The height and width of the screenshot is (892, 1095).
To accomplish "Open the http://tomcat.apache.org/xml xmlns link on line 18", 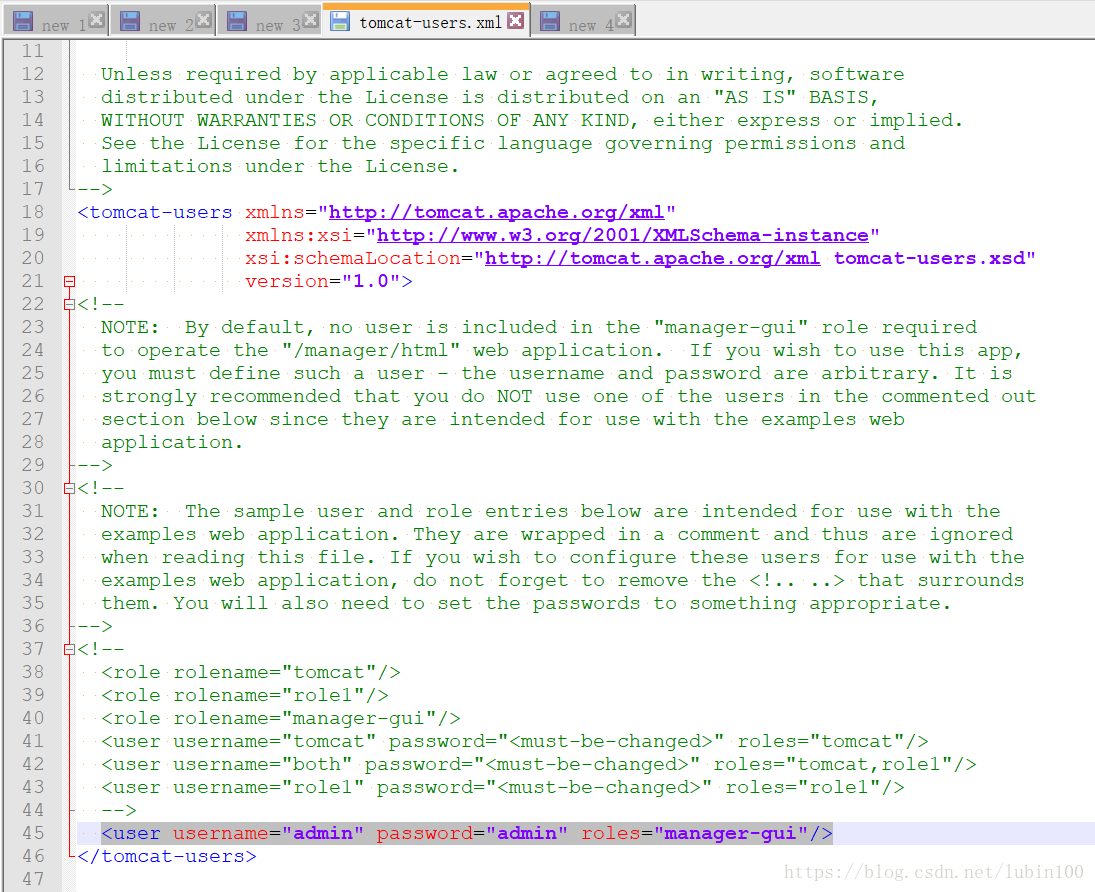I will tap(496, 212).
